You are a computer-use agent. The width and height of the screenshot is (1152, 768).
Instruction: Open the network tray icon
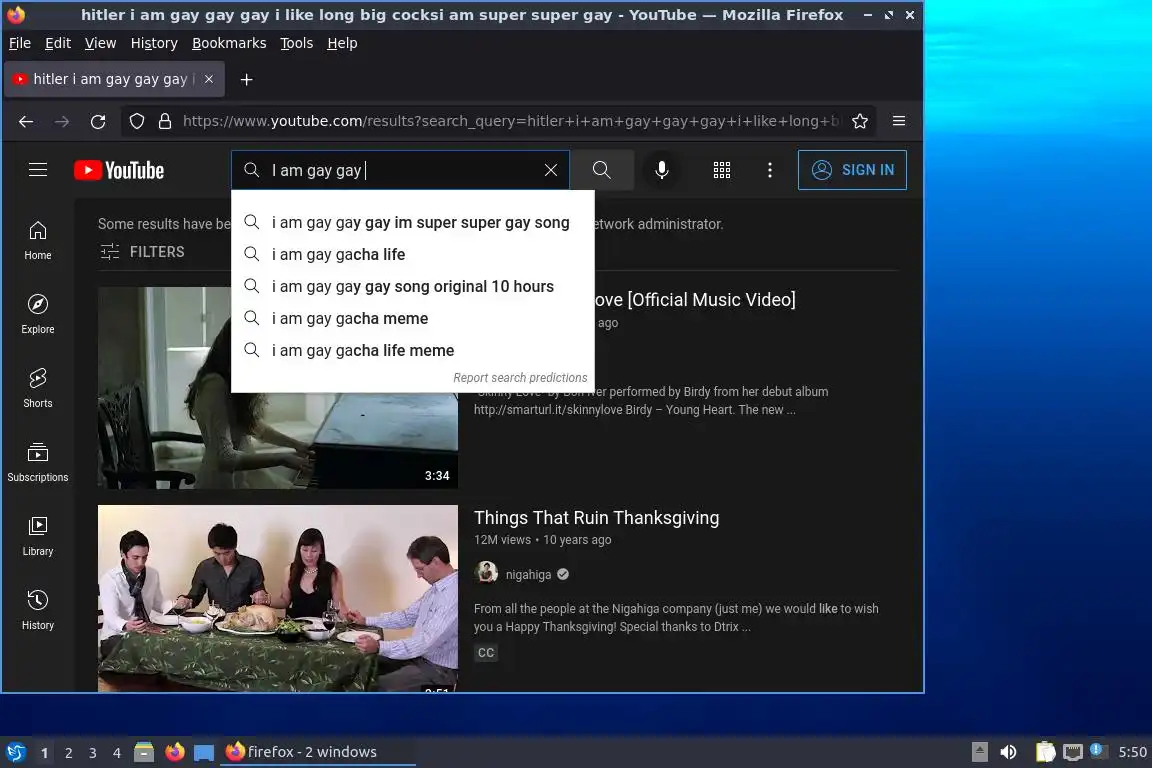1073,752
